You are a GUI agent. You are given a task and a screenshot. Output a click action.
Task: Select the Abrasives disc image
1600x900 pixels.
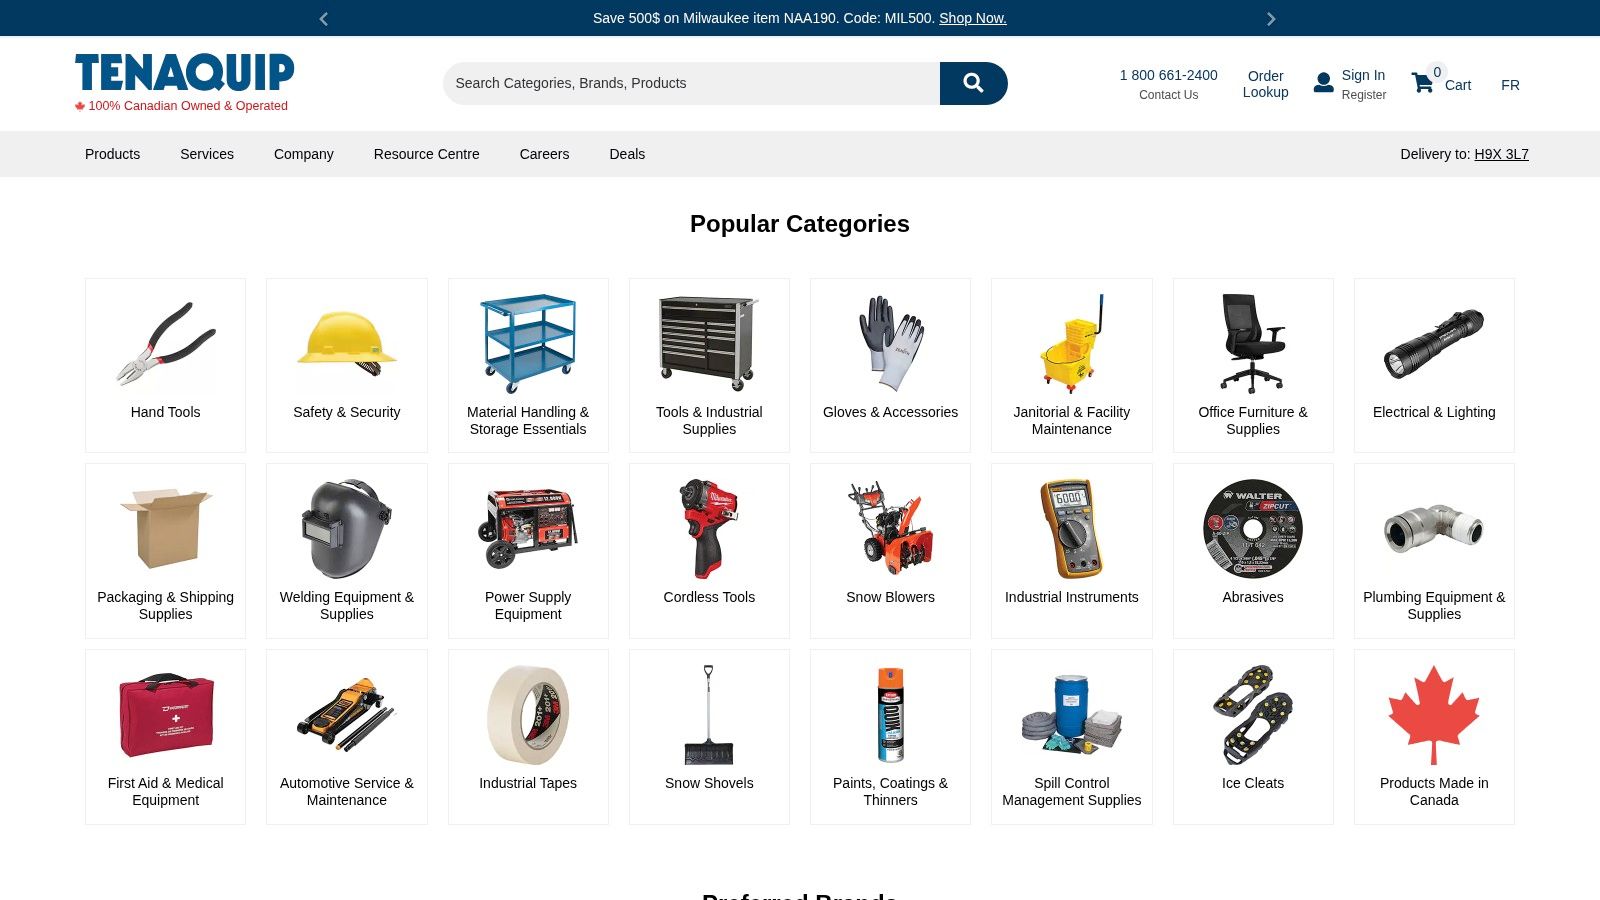pyautogui.click(x=1253, y=528)
